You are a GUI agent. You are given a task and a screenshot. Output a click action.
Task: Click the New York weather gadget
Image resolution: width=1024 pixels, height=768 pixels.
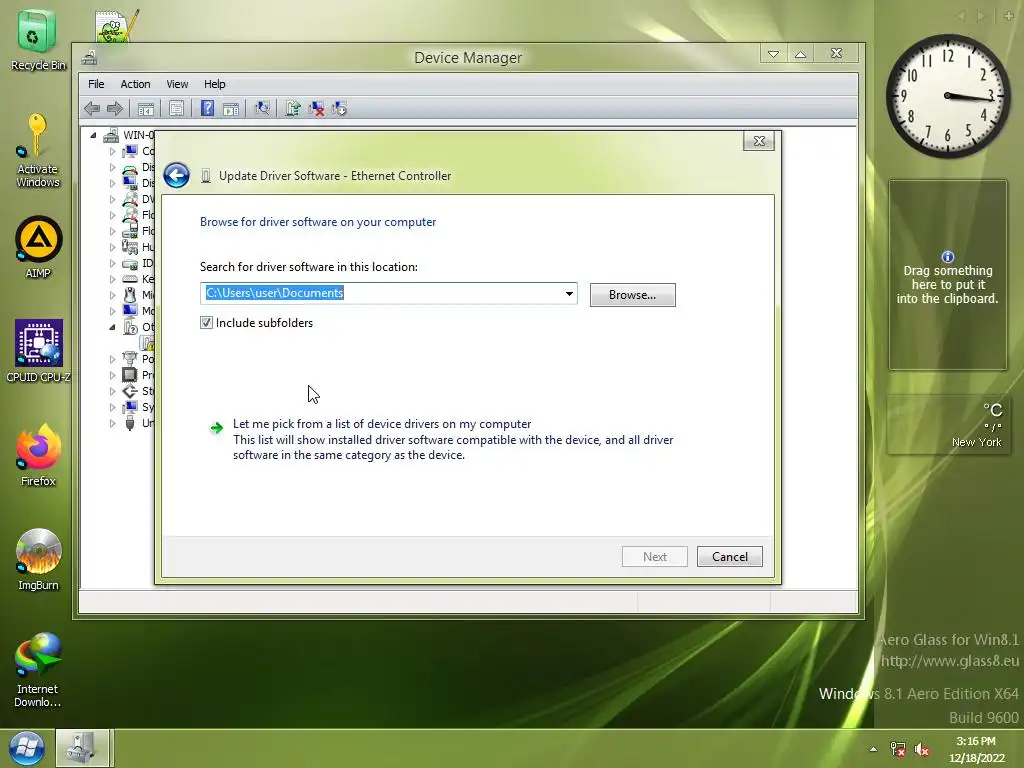click(948, 424)
